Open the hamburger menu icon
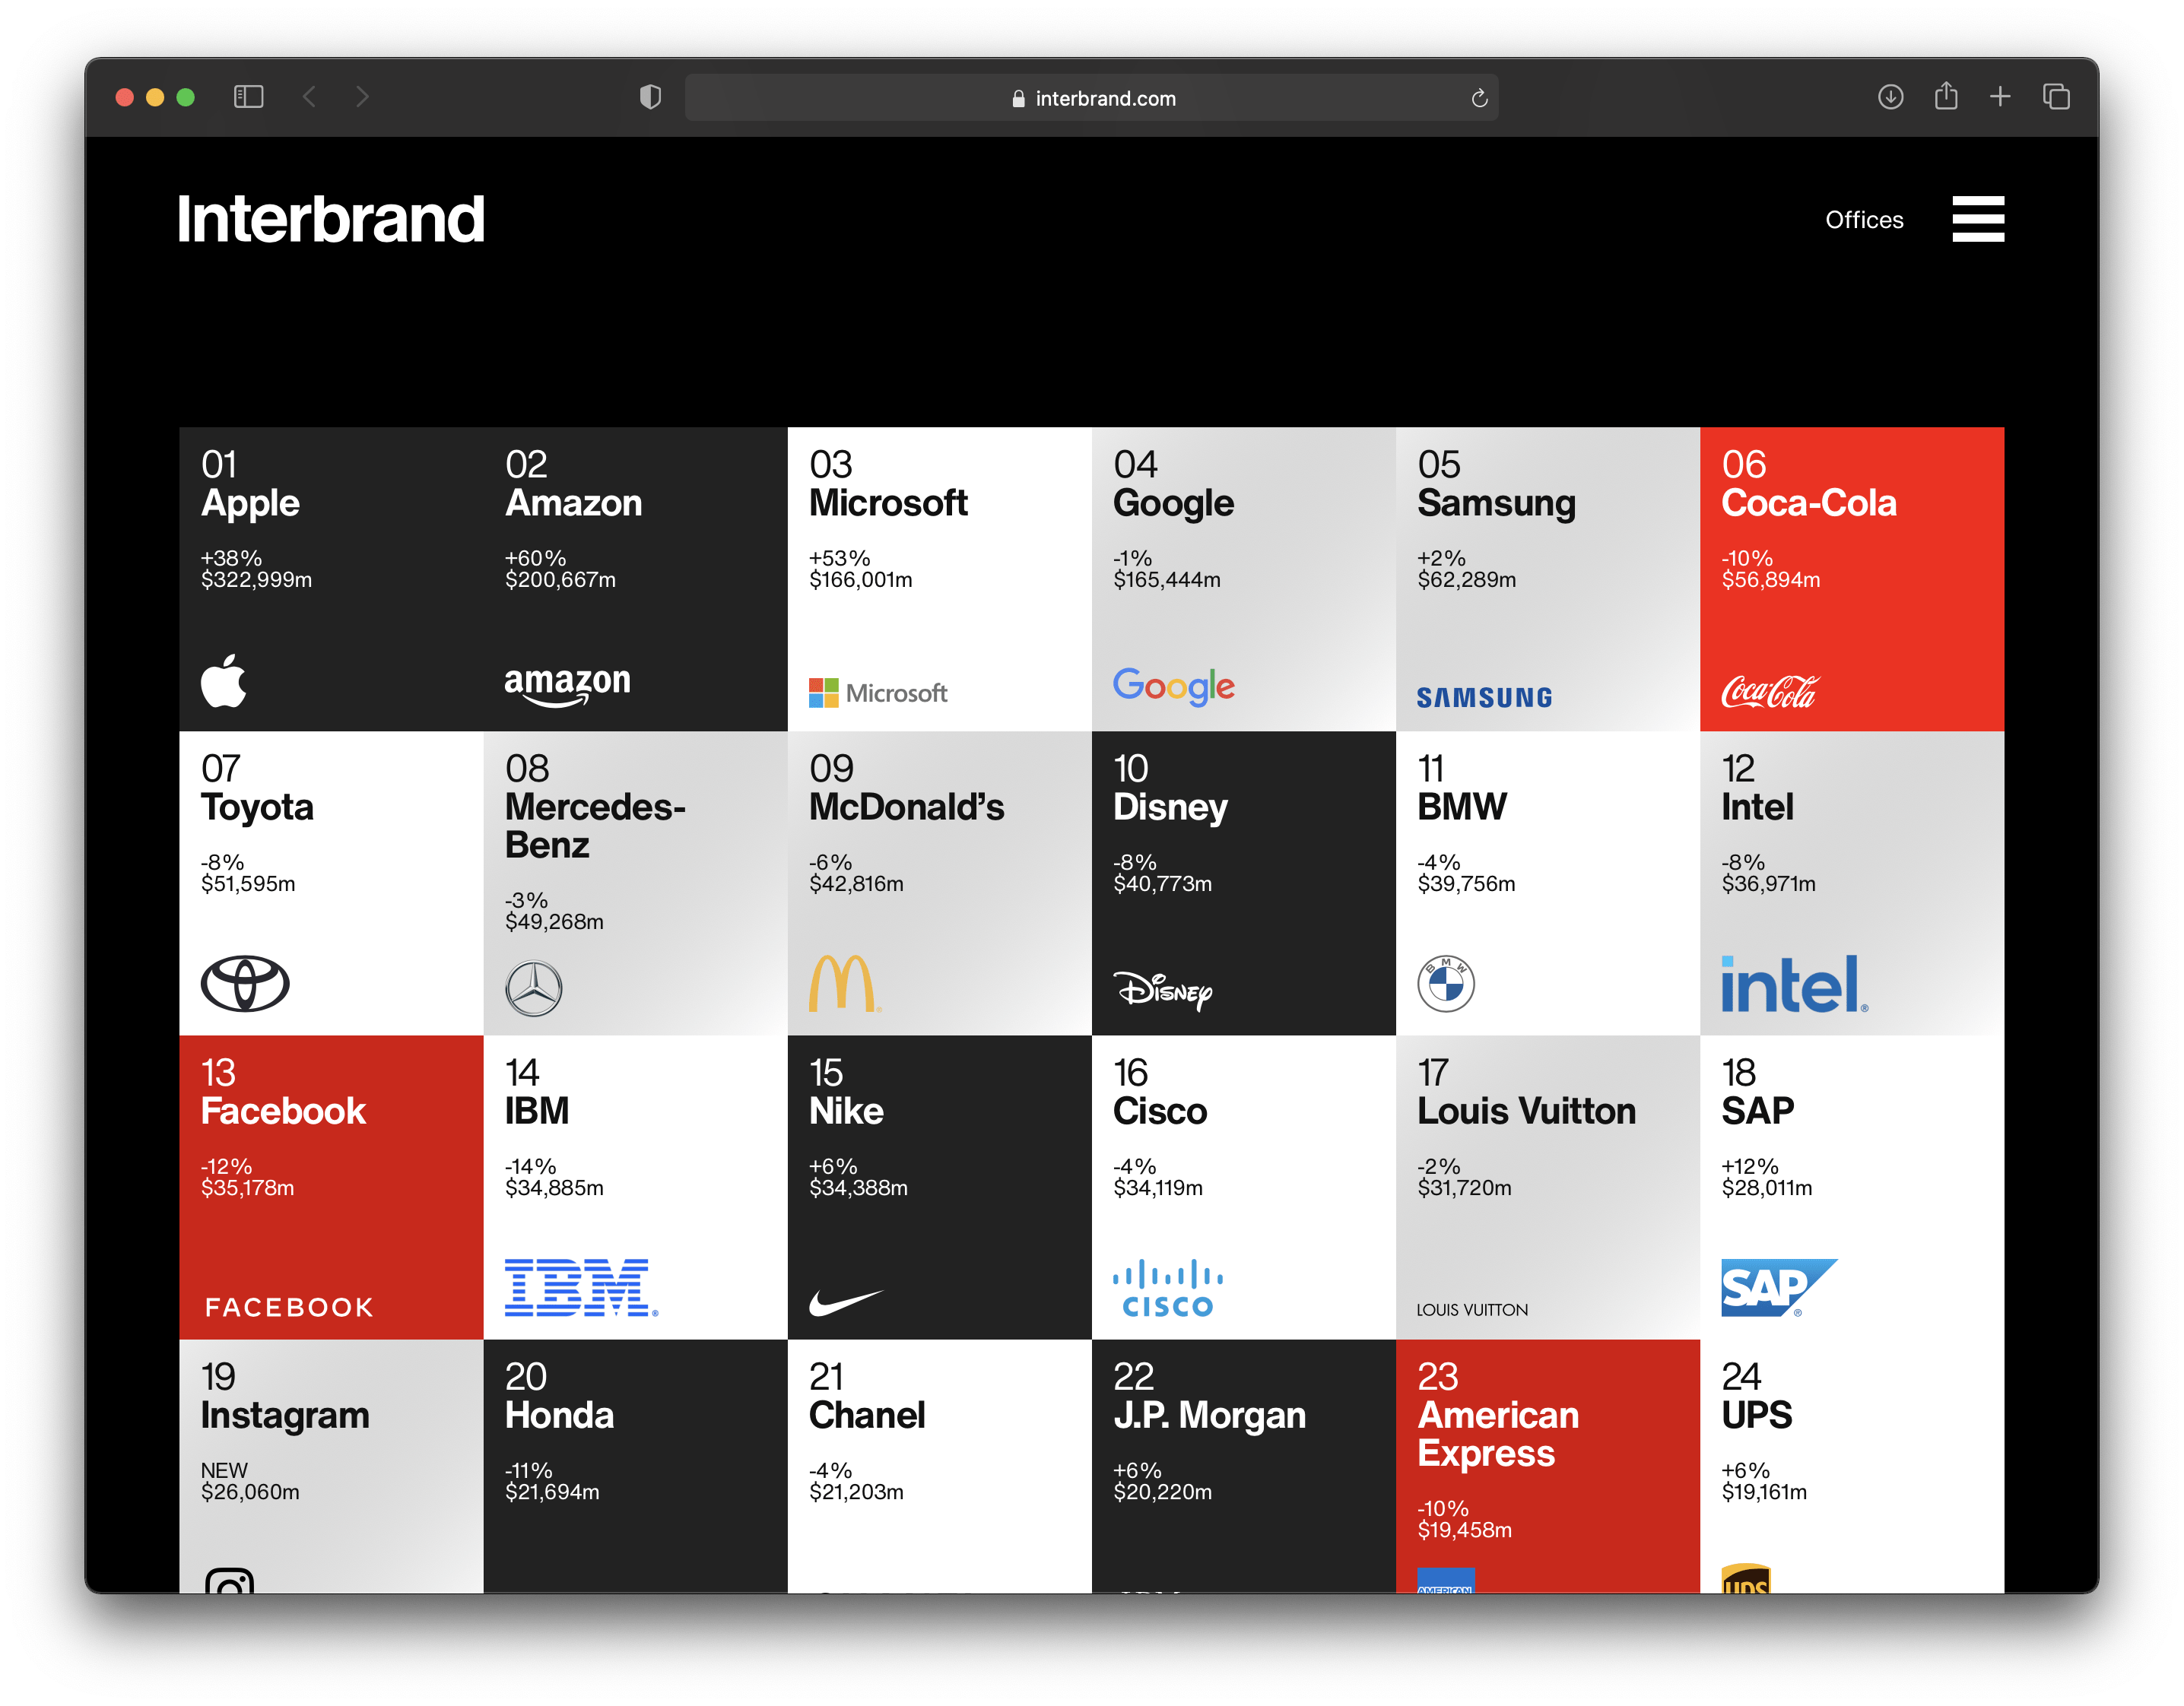 pyautogui.click(x=1977, y=219)
